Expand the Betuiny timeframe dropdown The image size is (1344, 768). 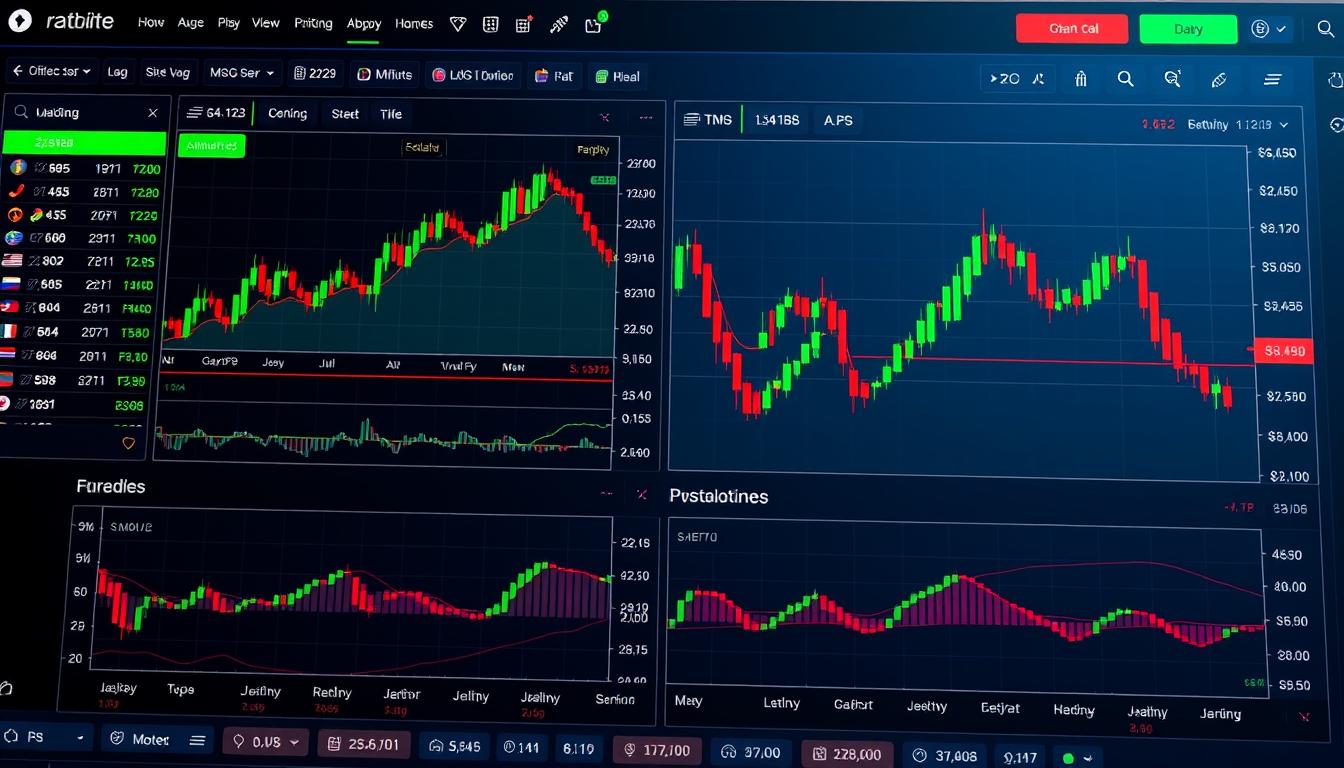coord(1238,125)
